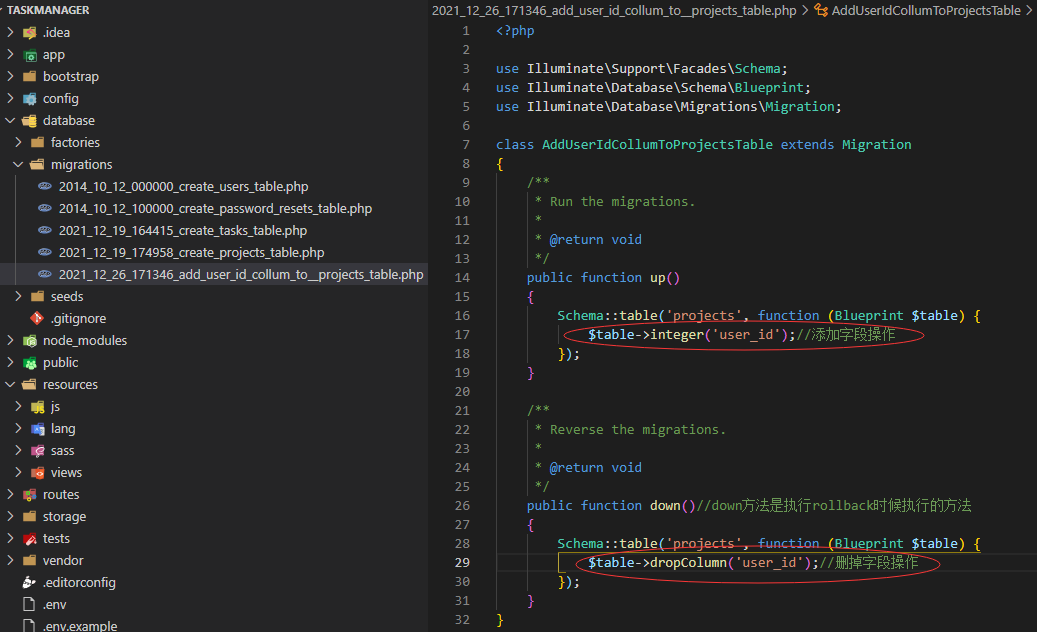Click the migrations folder icon
Screen dimensions: 1037x632
click(x=38, y=164)
